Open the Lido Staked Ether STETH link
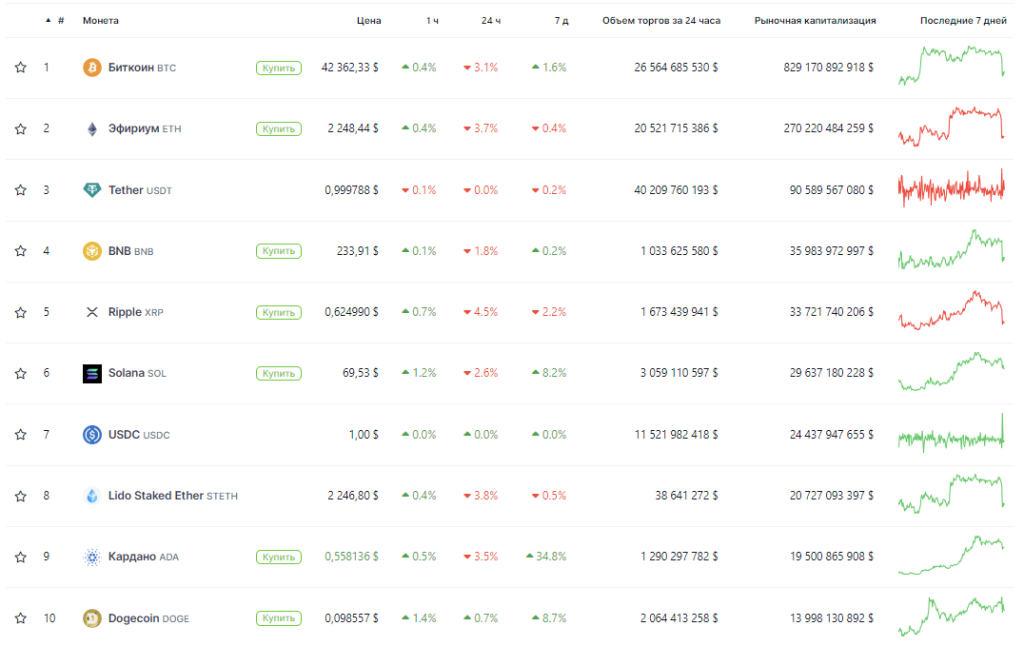The height and width of the screenshot is (646, 1024). coord(172,496)
